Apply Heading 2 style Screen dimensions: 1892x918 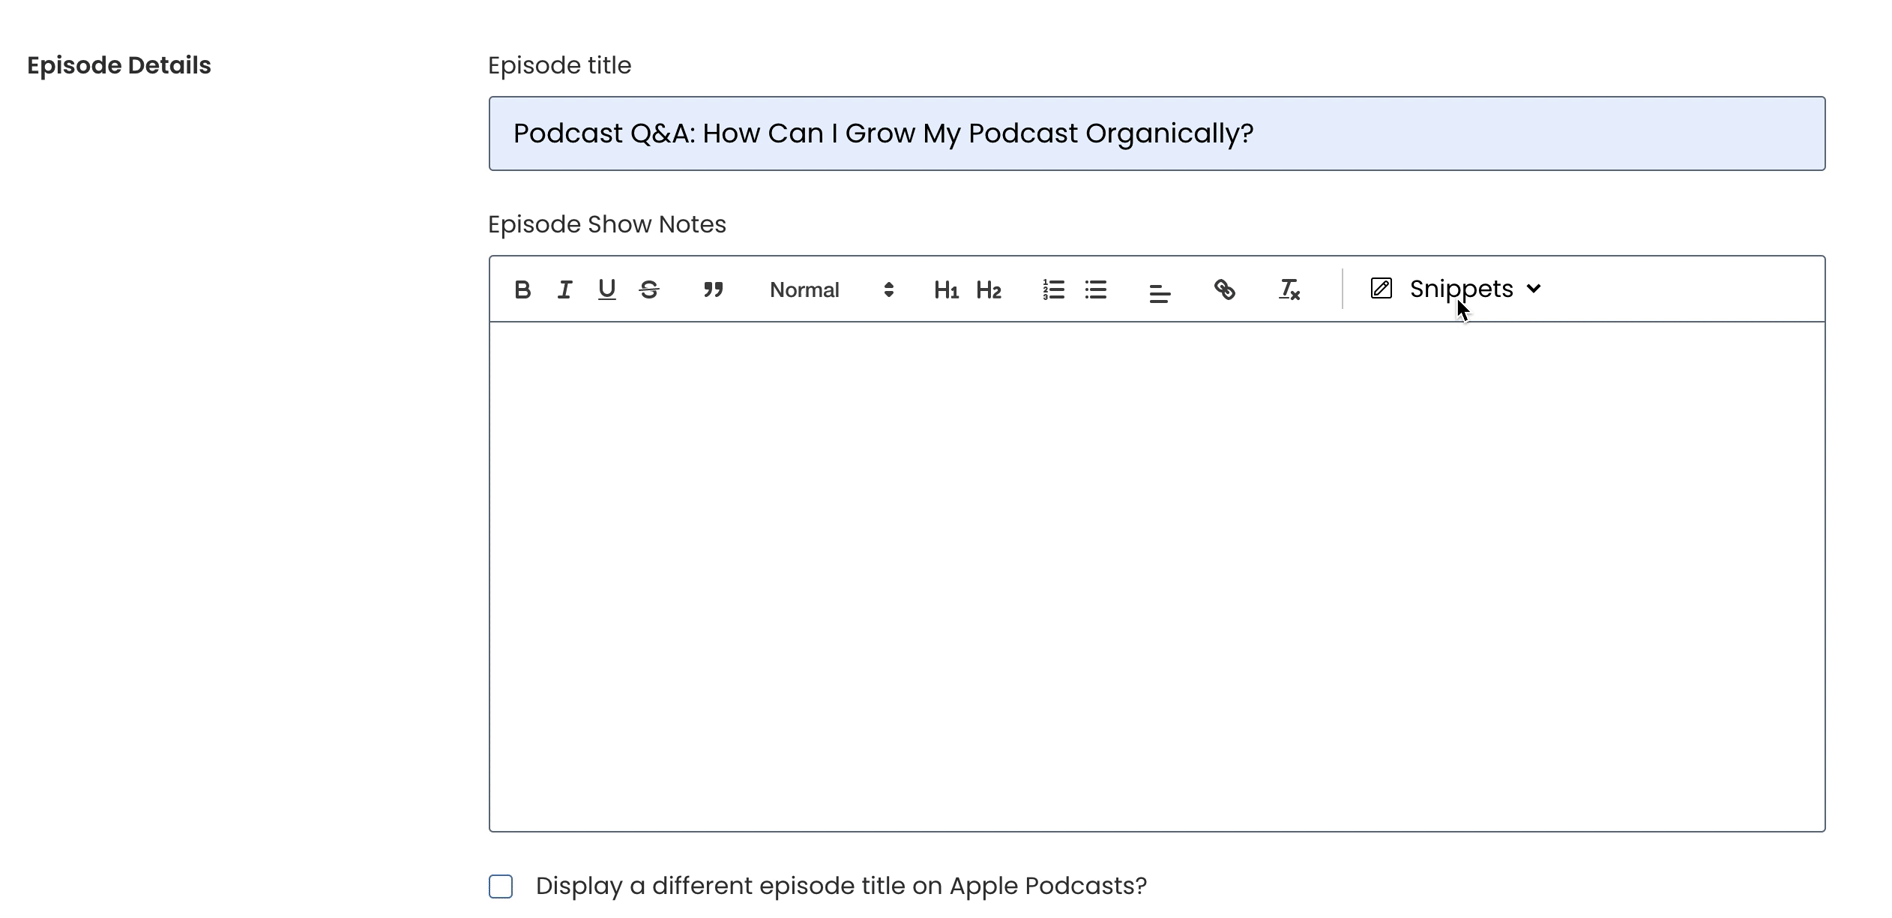click(989, 290)
